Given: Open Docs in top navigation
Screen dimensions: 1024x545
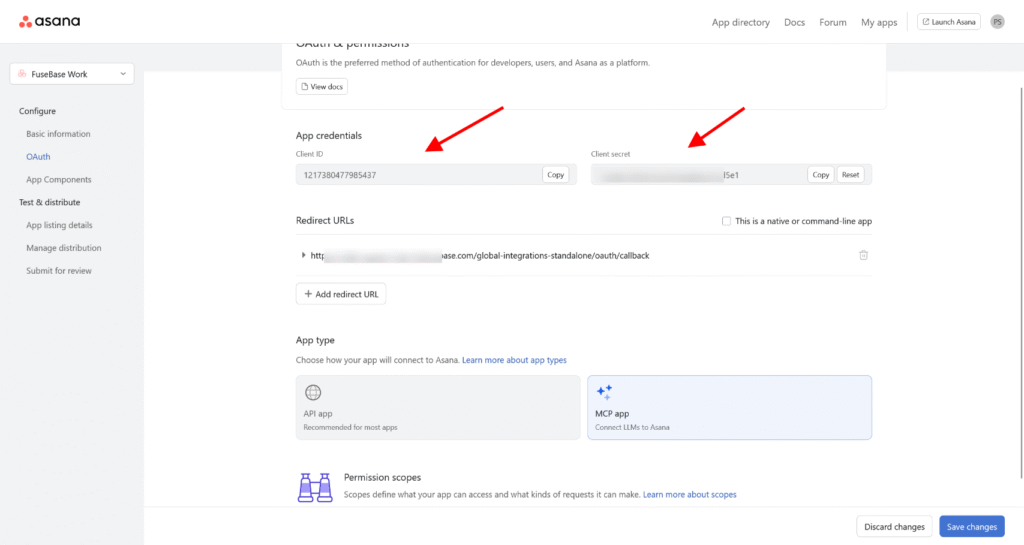Looking at the screenshot, I should pyautogui.click(x=794, y=22).
